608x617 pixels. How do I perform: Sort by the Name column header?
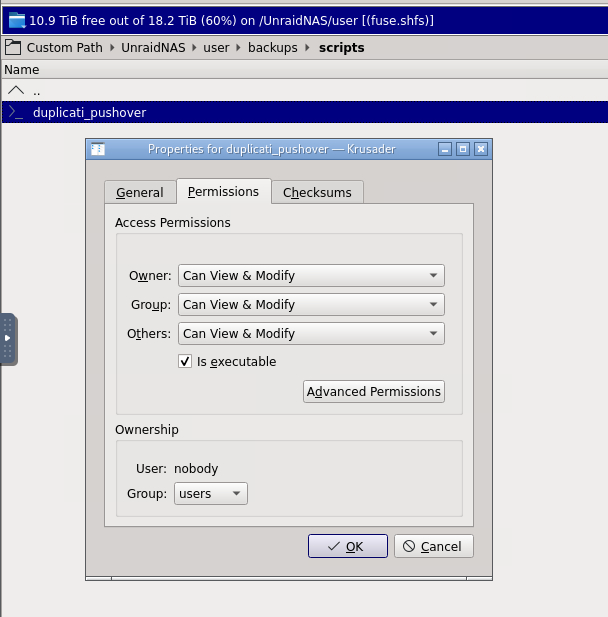click(305, 70)
